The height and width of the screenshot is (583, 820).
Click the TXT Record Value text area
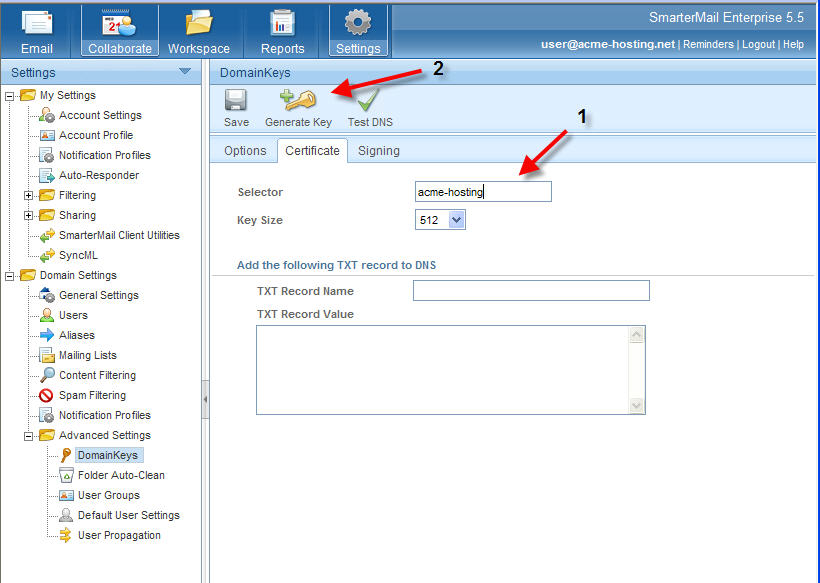451,370
